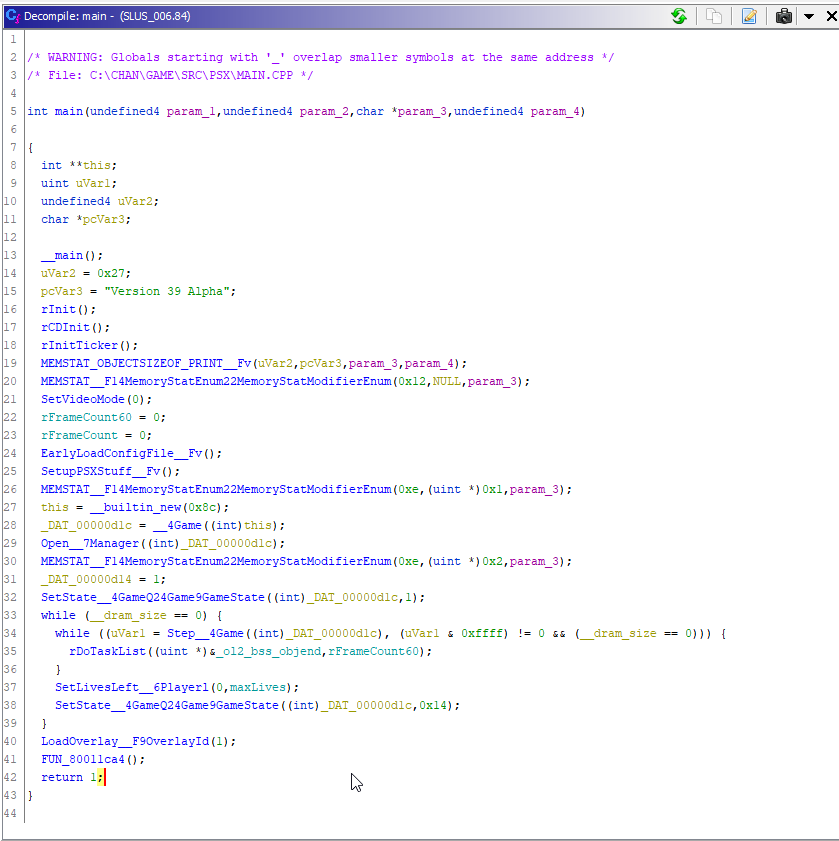This screenshot has height=841, width=839.
Task: Click the Copy icon in decompiler toolbar
Action: pos(714,16)
